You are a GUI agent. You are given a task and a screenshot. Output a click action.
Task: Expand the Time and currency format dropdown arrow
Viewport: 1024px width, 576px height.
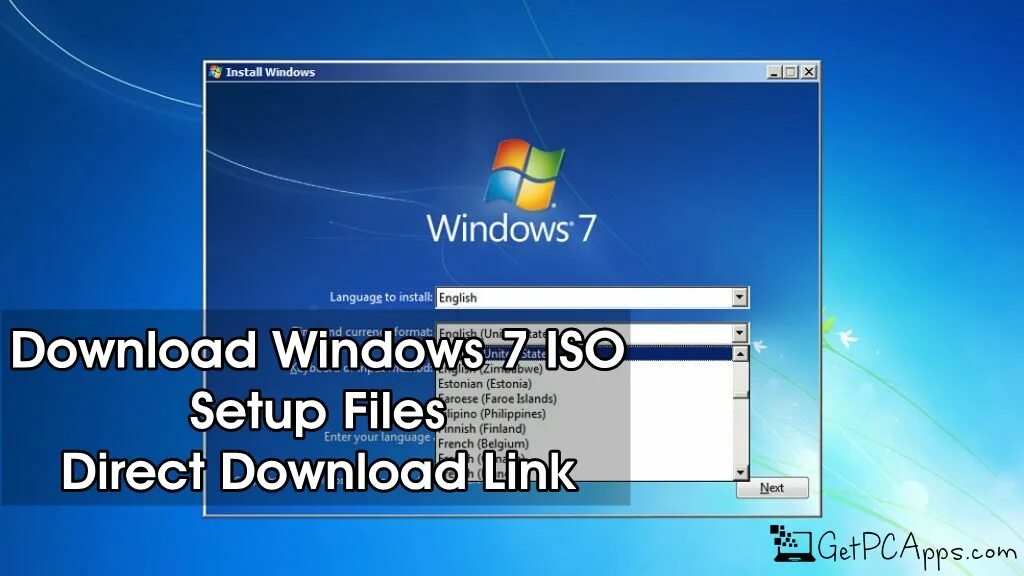pos(739,333)
